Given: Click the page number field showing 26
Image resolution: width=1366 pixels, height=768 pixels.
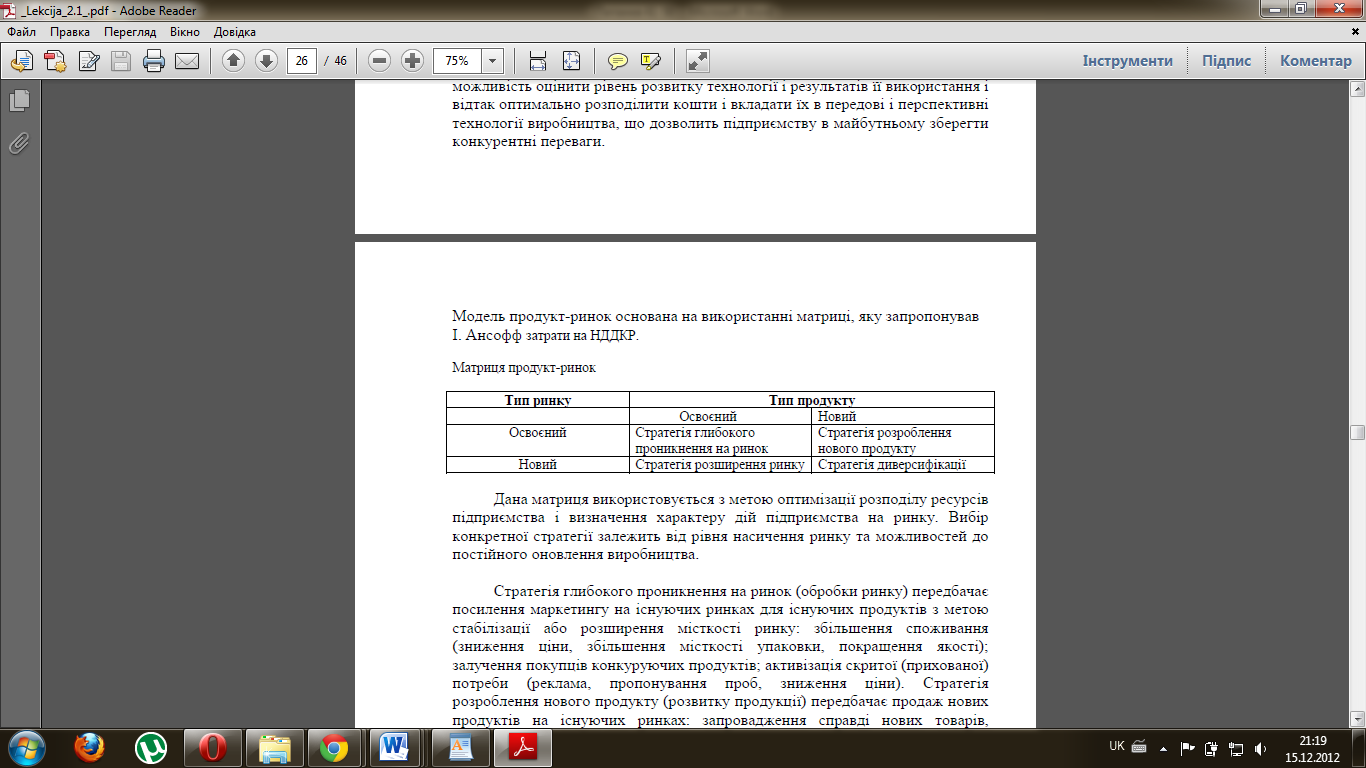Looking at the screenshot, I should pos(301,61).
